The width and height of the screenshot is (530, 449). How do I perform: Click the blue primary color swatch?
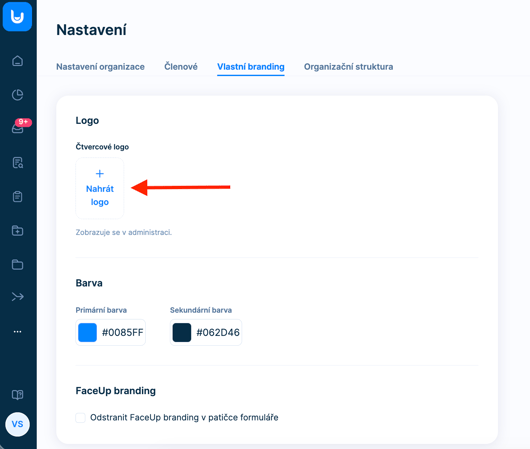click(88, 332)
